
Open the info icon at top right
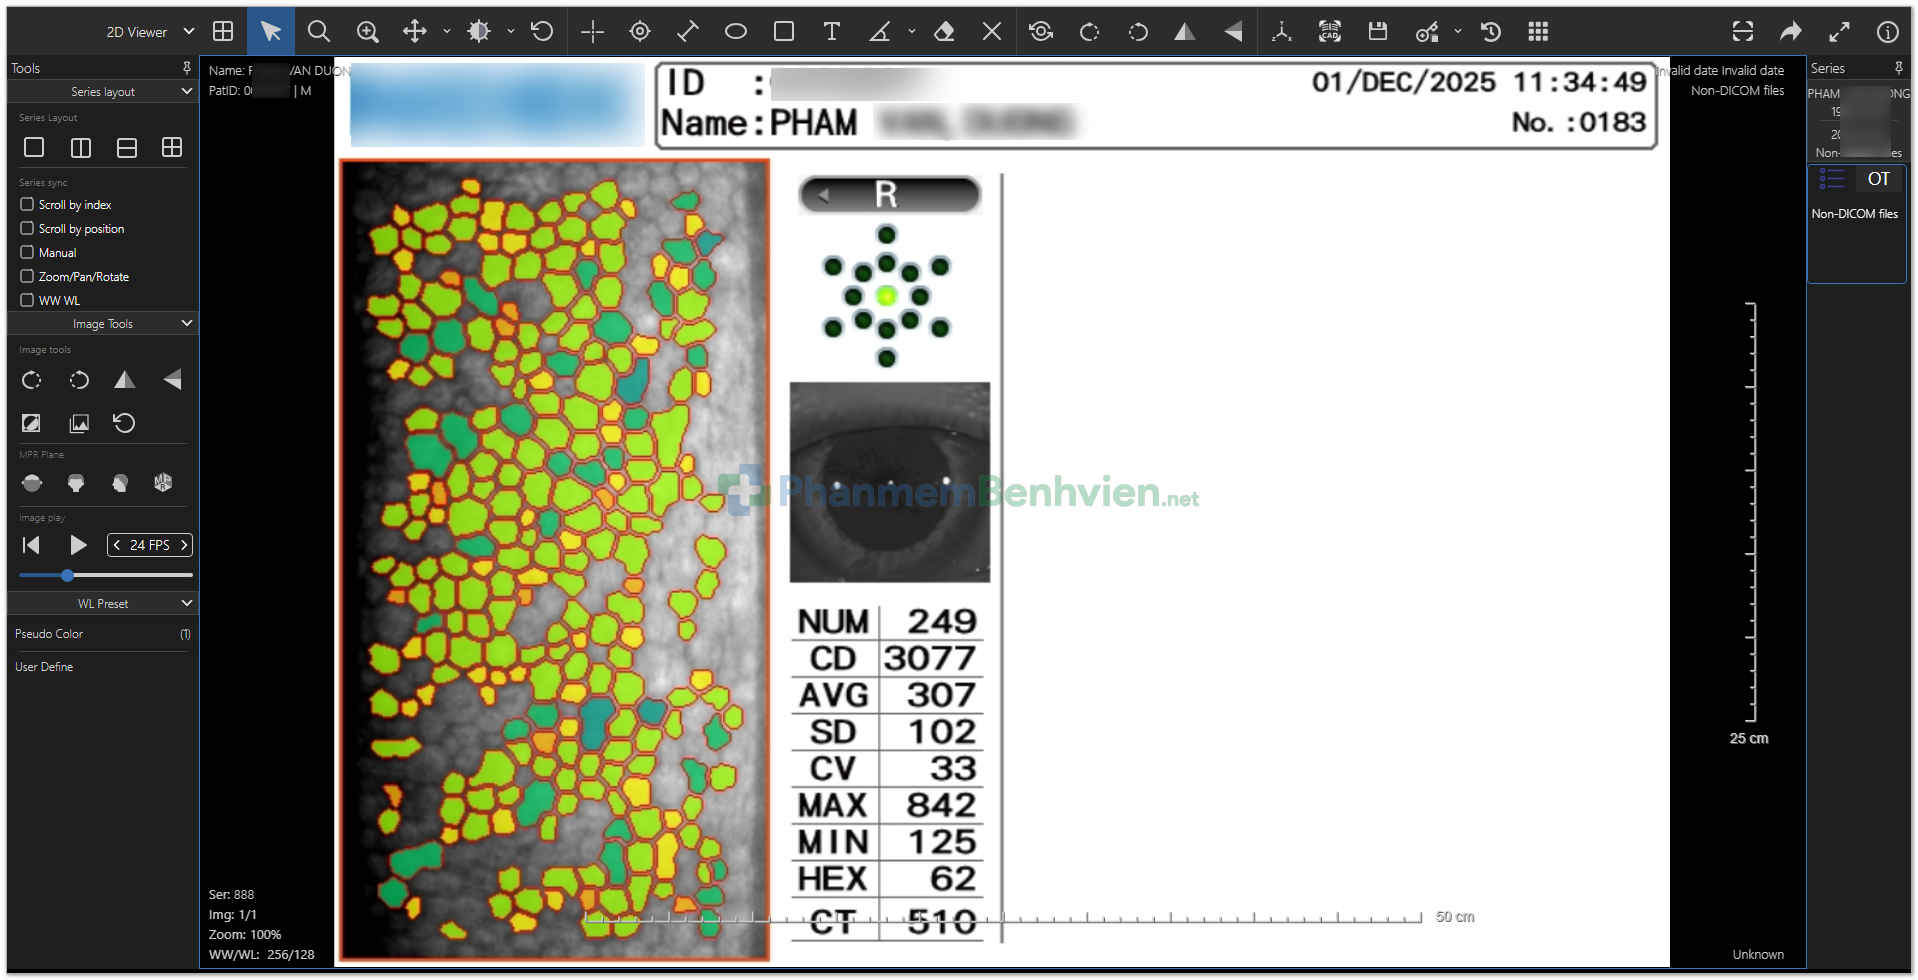click(1887, 32)
